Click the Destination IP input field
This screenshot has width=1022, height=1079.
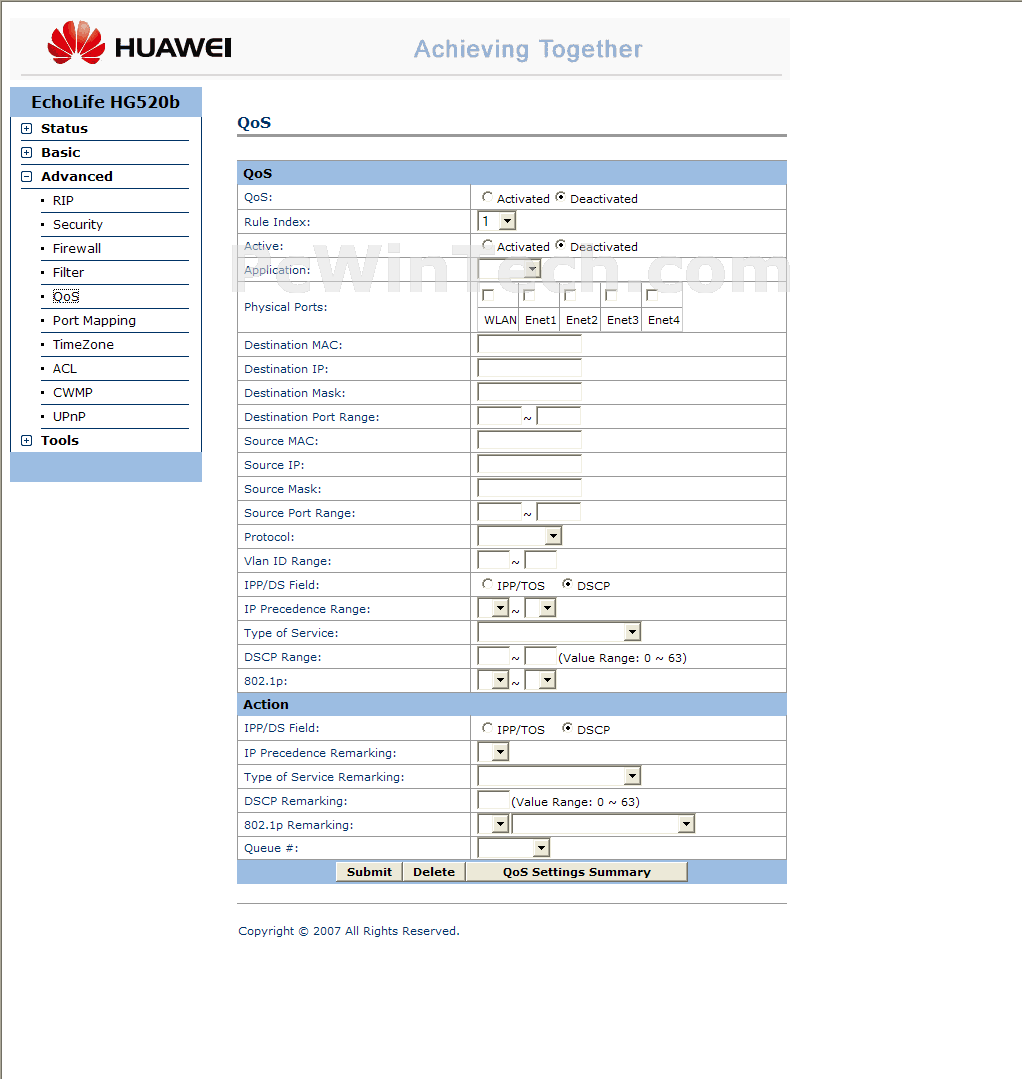tap(529, 368)
